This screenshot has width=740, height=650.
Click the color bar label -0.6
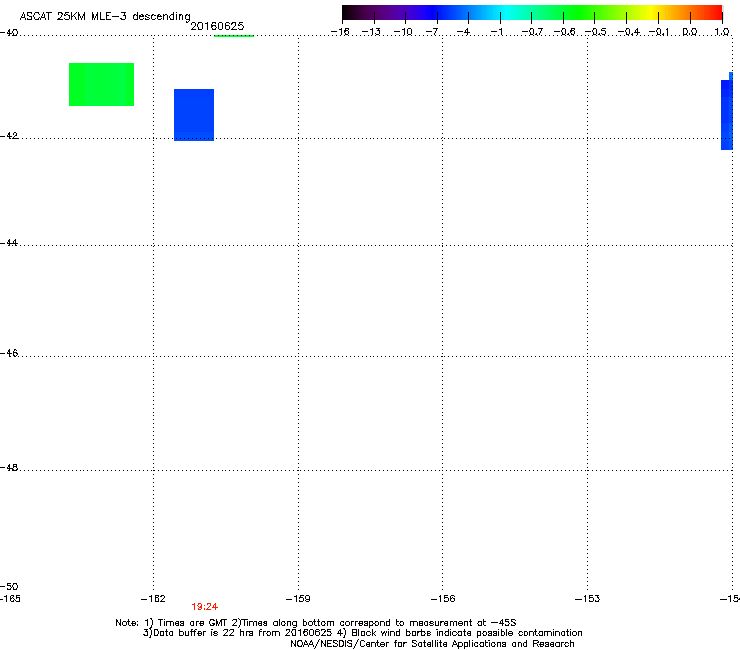pyautogui.click(x=564, y=32)
